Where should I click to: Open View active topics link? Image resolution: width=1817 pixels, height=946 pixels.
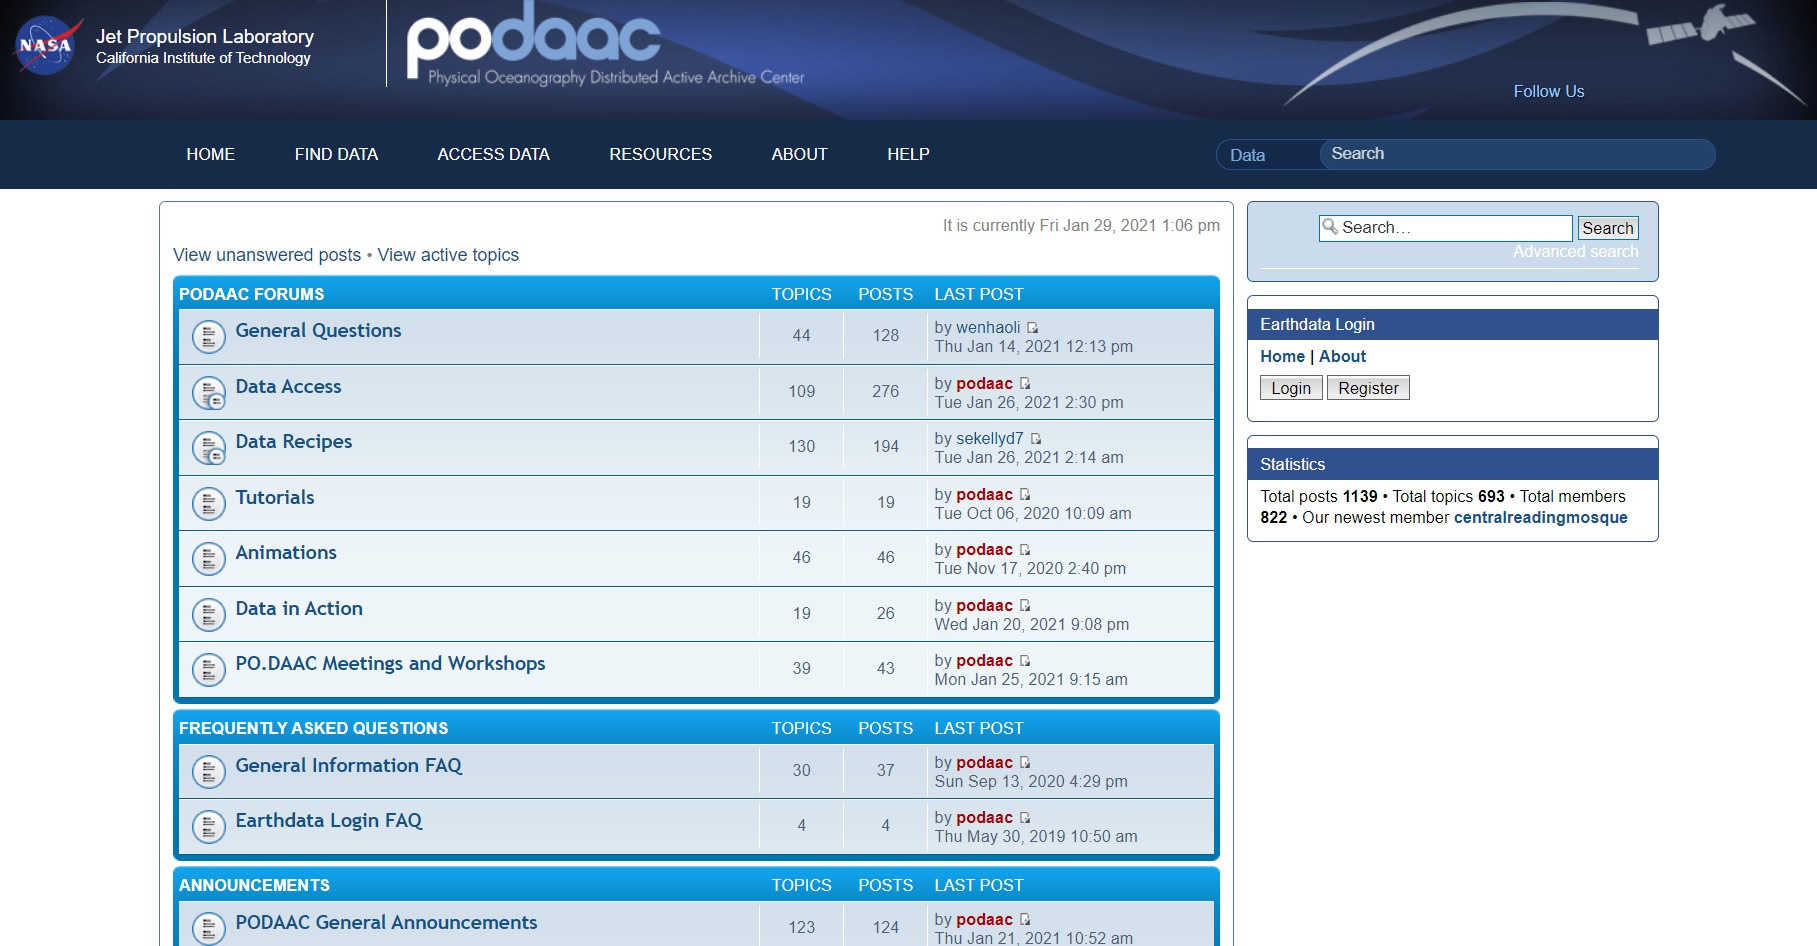tap(448, 255)
